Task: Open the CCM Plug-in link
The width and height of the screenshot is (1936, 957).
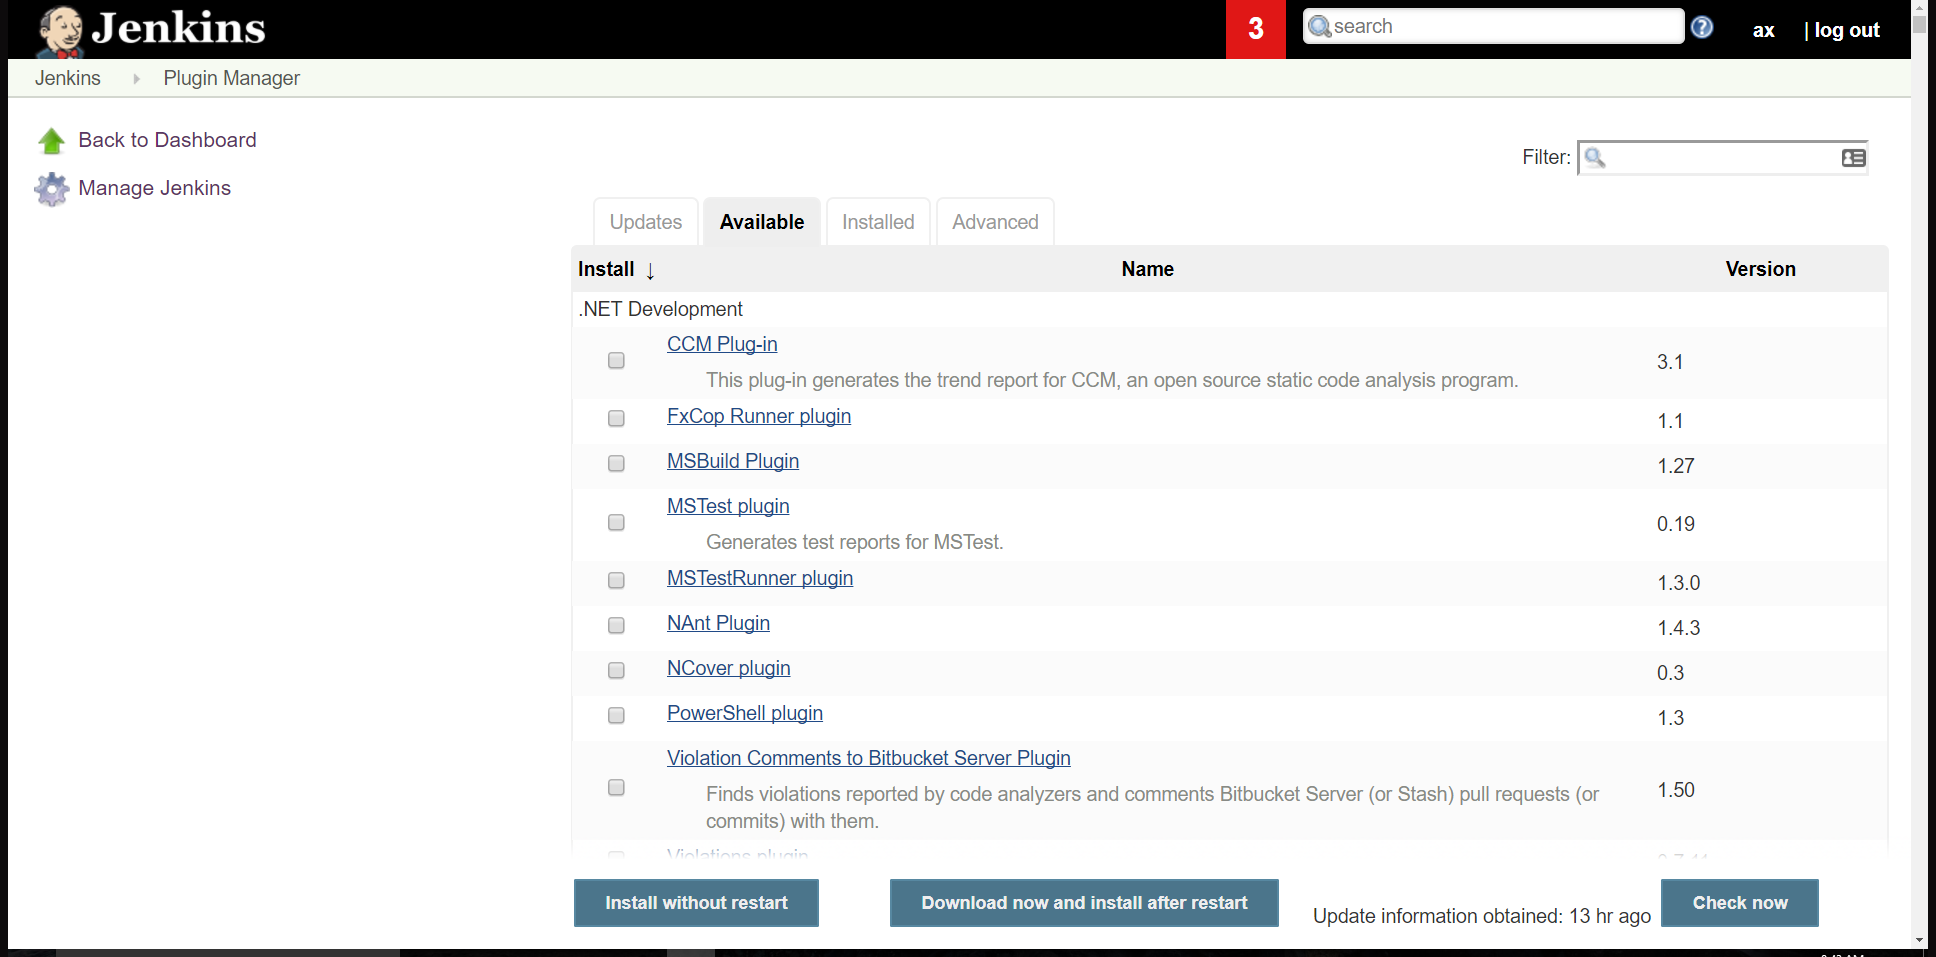Action: [722, 344]
